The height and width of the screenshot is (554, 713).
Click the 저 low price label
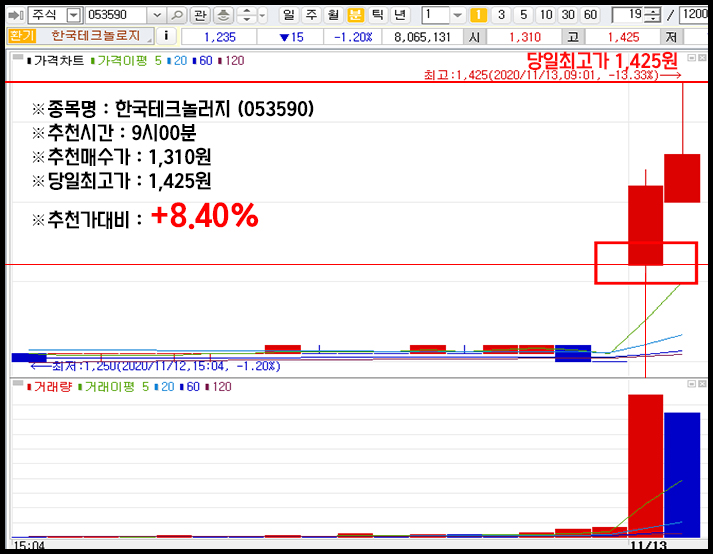[671, 37]
